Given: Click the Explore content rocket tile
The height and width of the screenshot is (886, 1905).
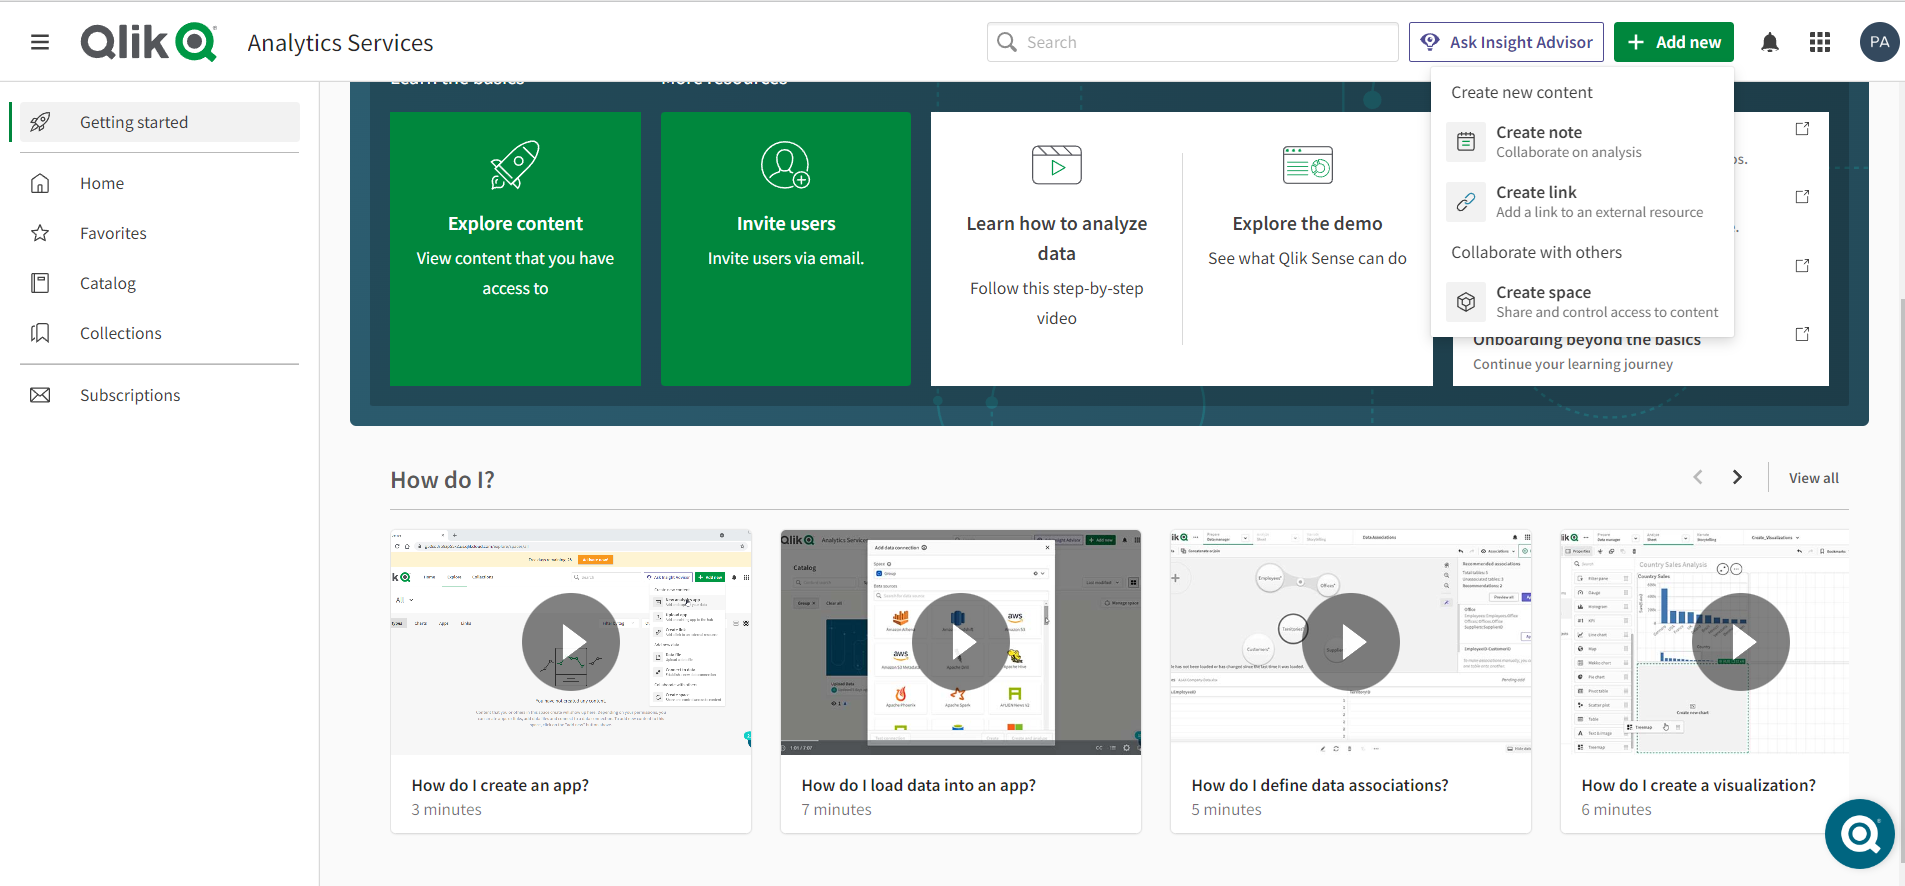Looking at the screenshot, I should point(515,248).
